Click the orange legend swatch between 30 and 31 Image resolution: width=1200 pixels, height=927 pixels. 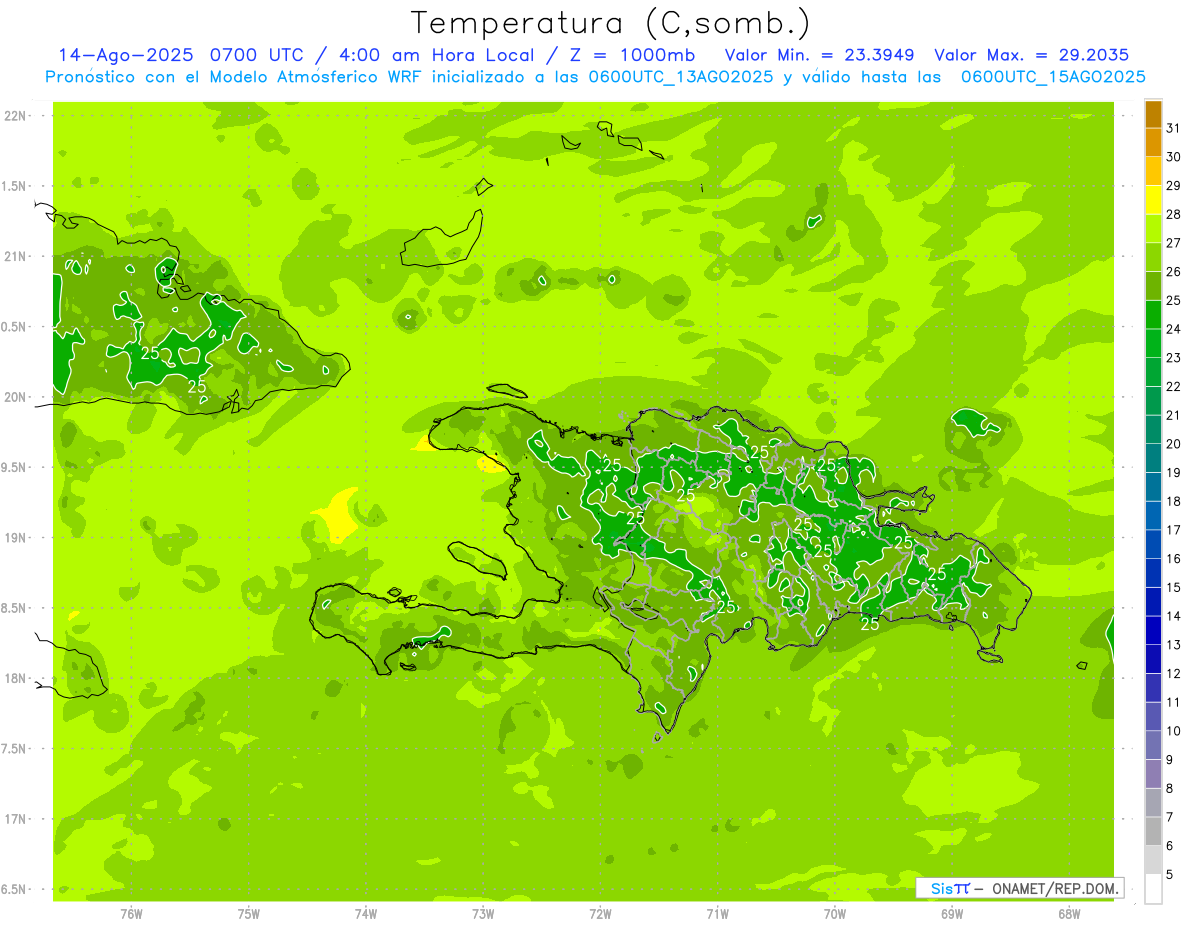tap(1153, 143)
